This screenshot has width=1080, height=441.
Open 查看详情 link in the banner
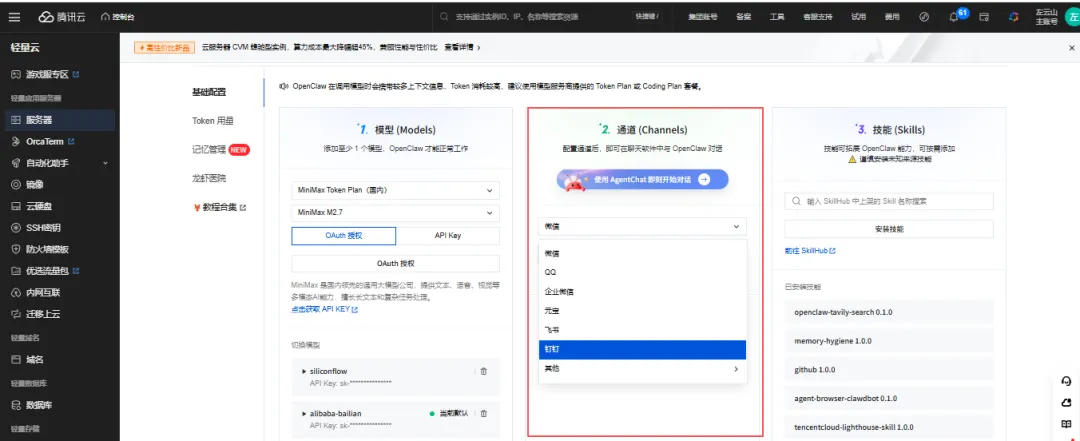[x=461, y=48]
